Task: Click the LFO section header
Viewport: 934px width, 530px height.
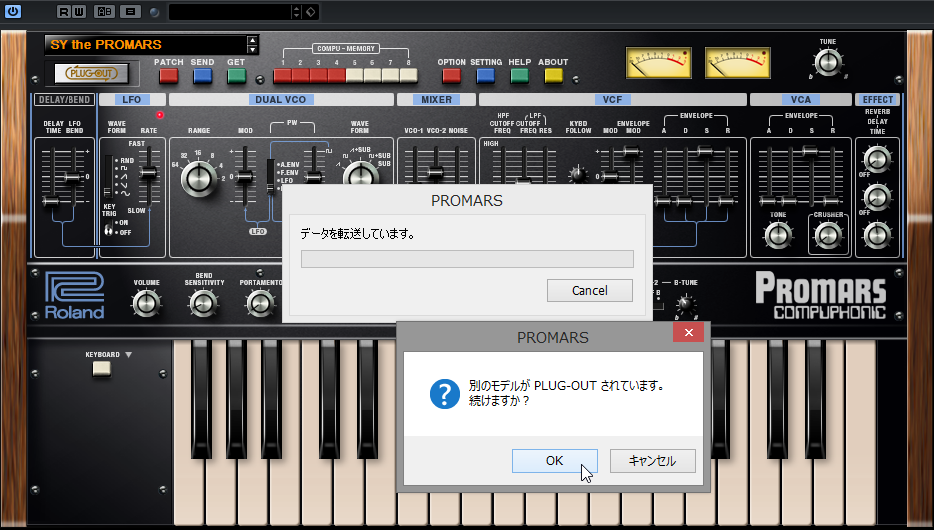Action: 132,99
